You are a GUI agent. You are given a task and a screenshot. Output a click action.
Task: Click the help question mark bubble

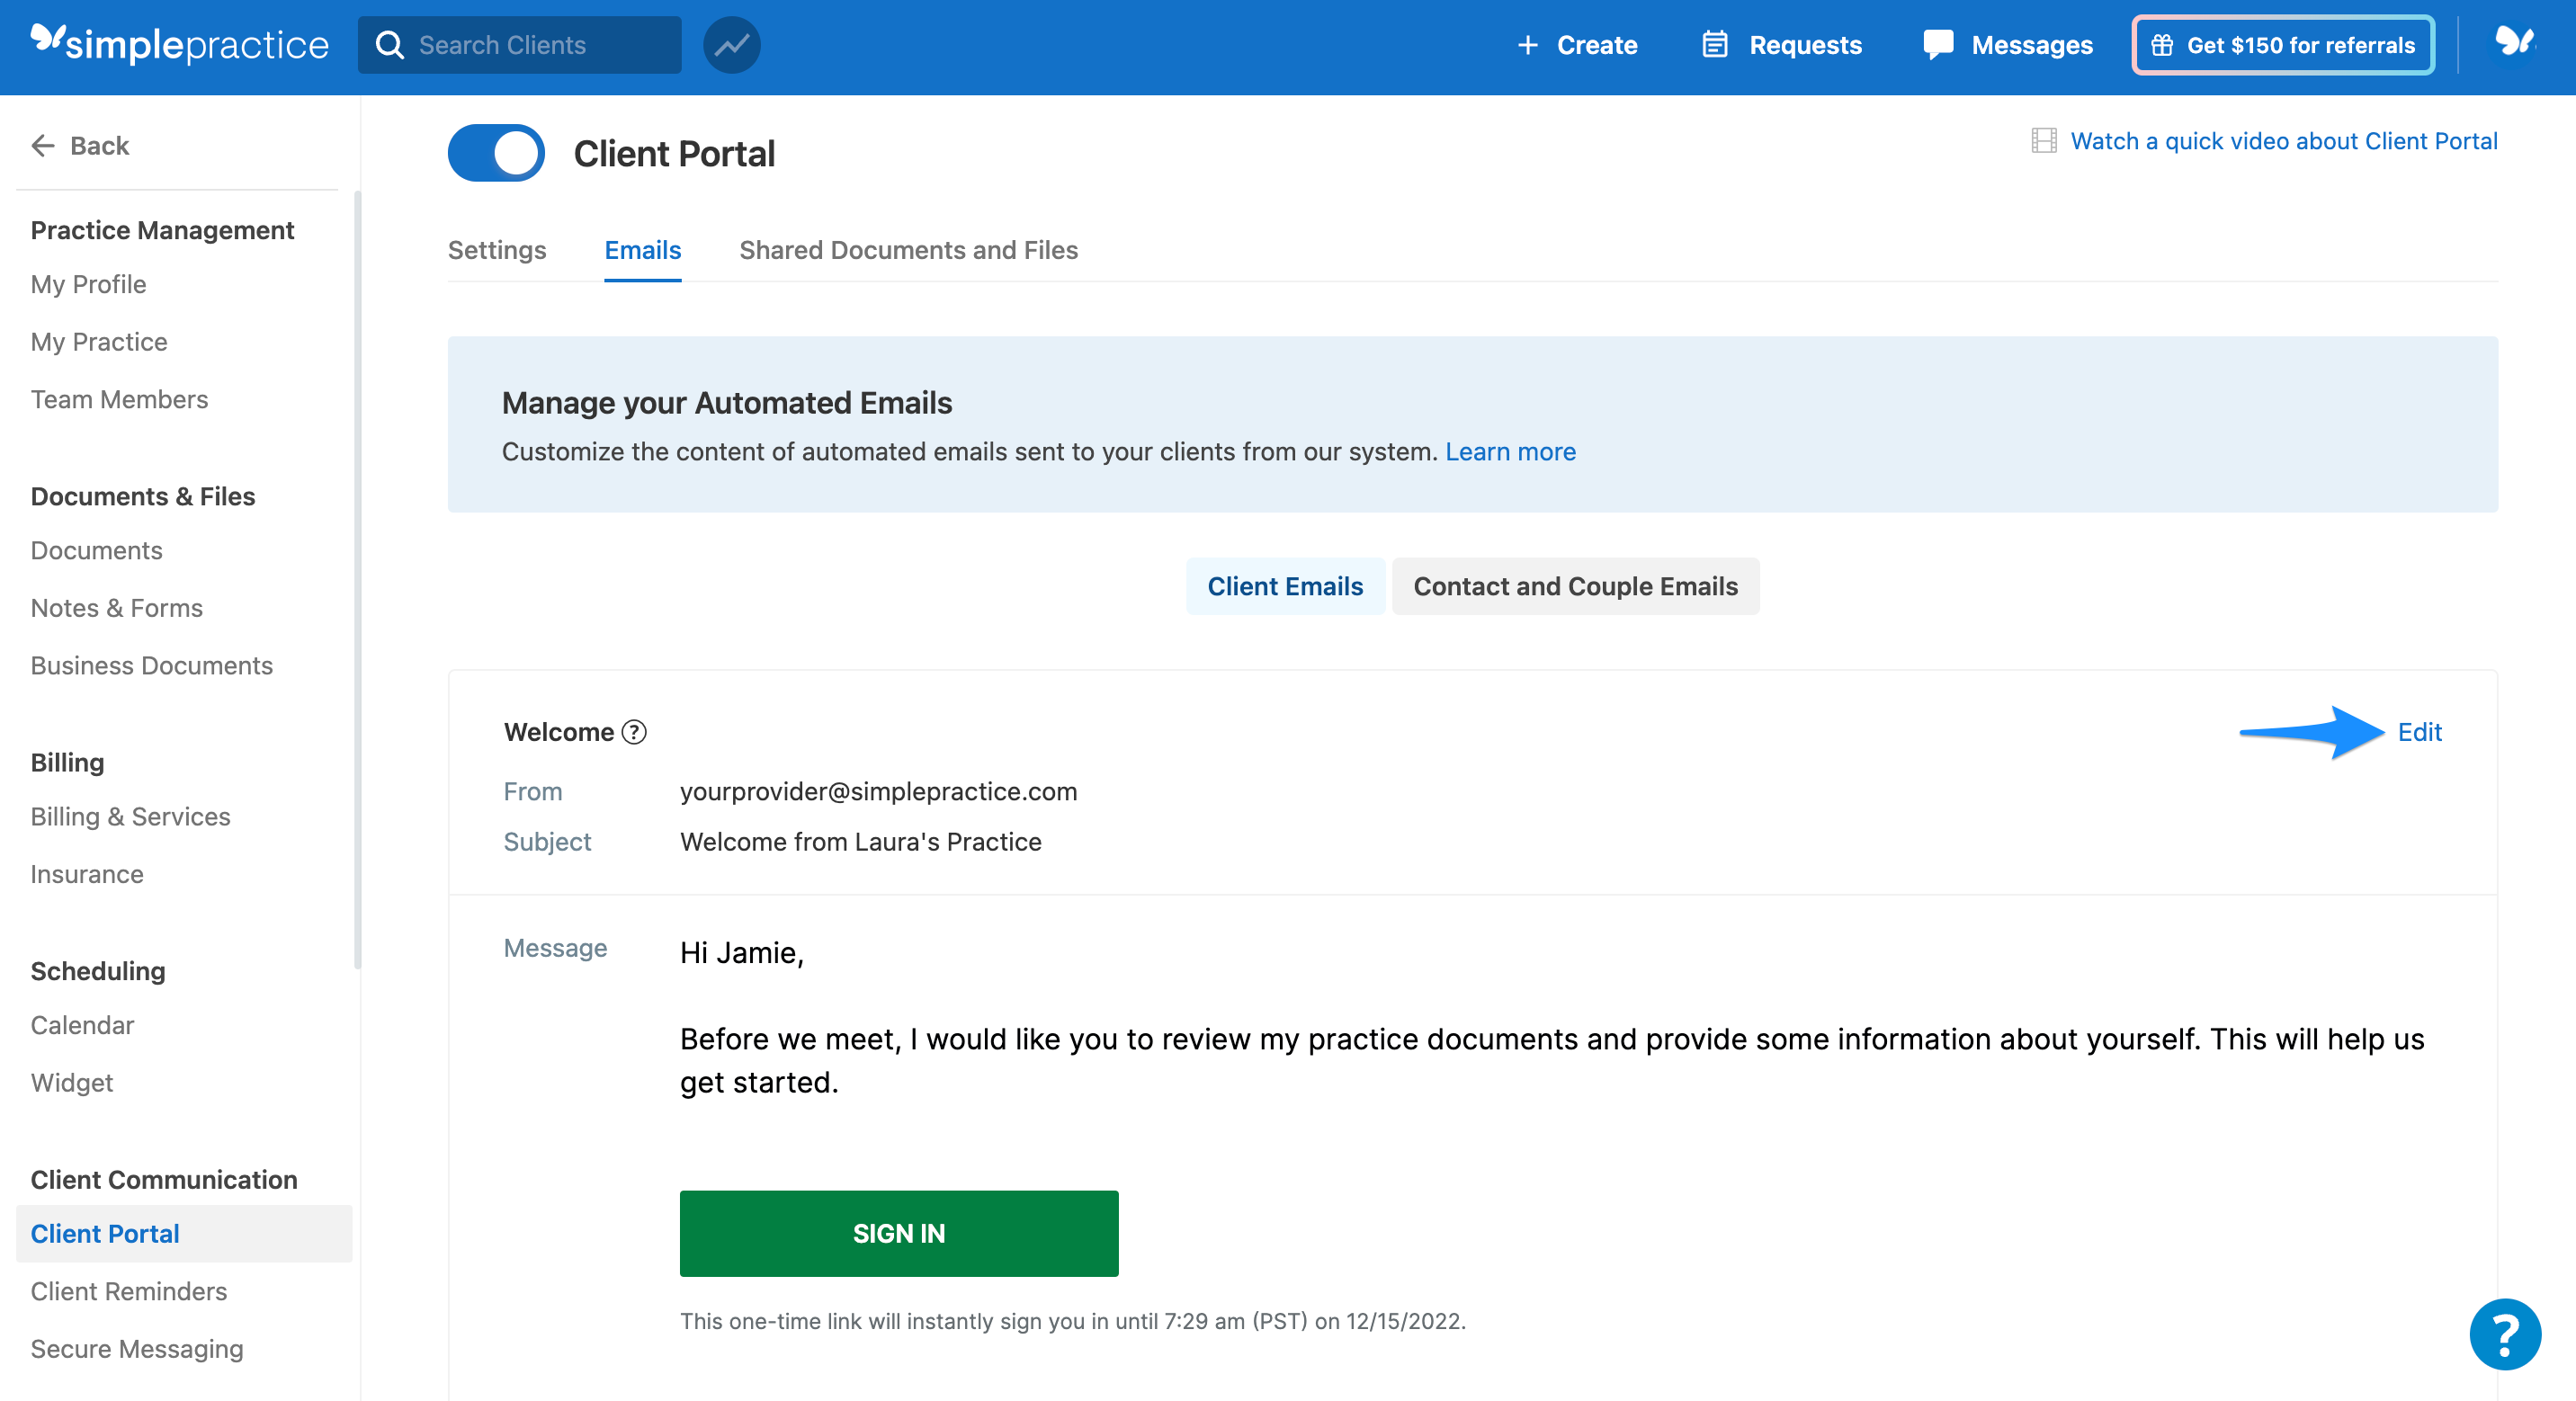2504,1335
